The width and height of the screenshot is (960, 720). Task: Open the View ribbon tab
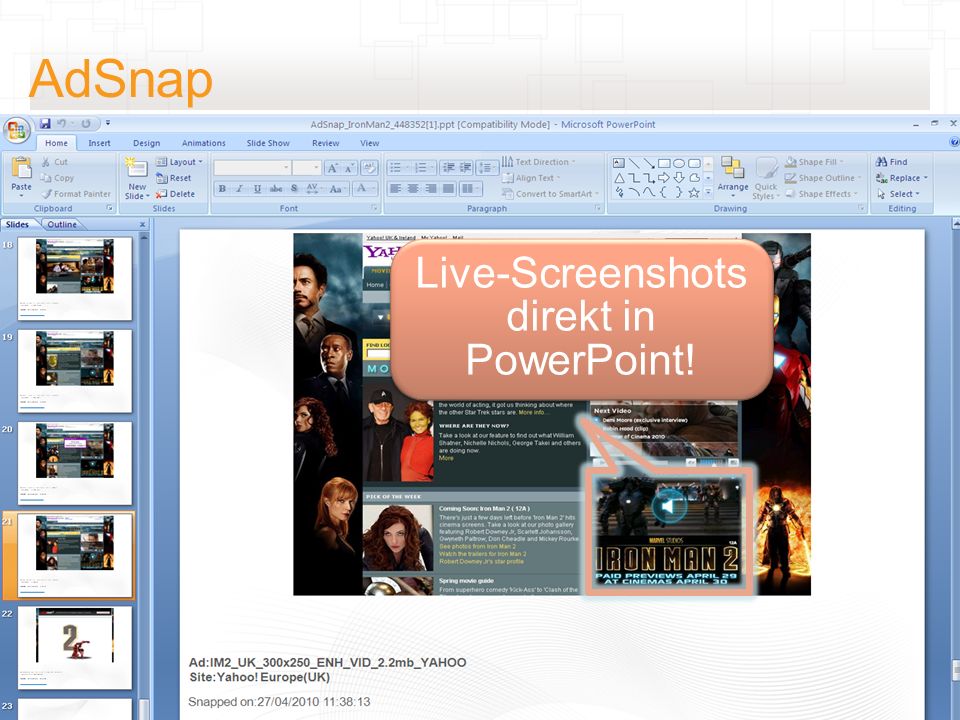tap(369, 143)
